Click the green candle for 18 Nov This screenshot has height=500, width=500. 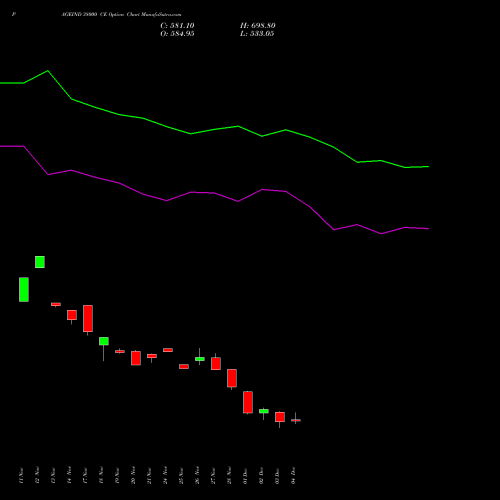click(x=104, y=341)
